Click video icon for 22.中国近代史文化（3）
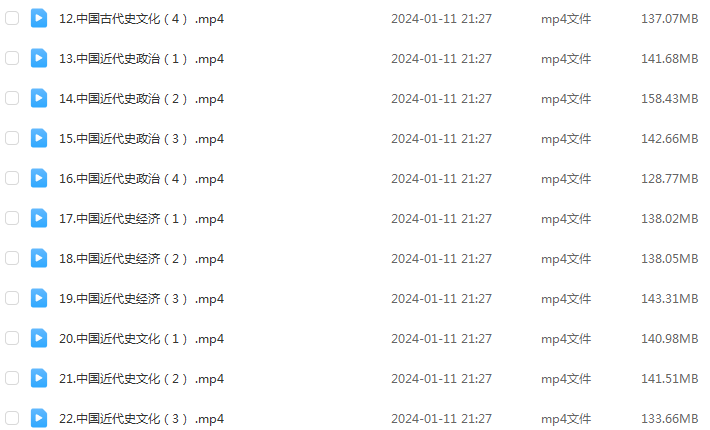Image resolution: width=710 pixels, height=430 pixels. [39, 418]
